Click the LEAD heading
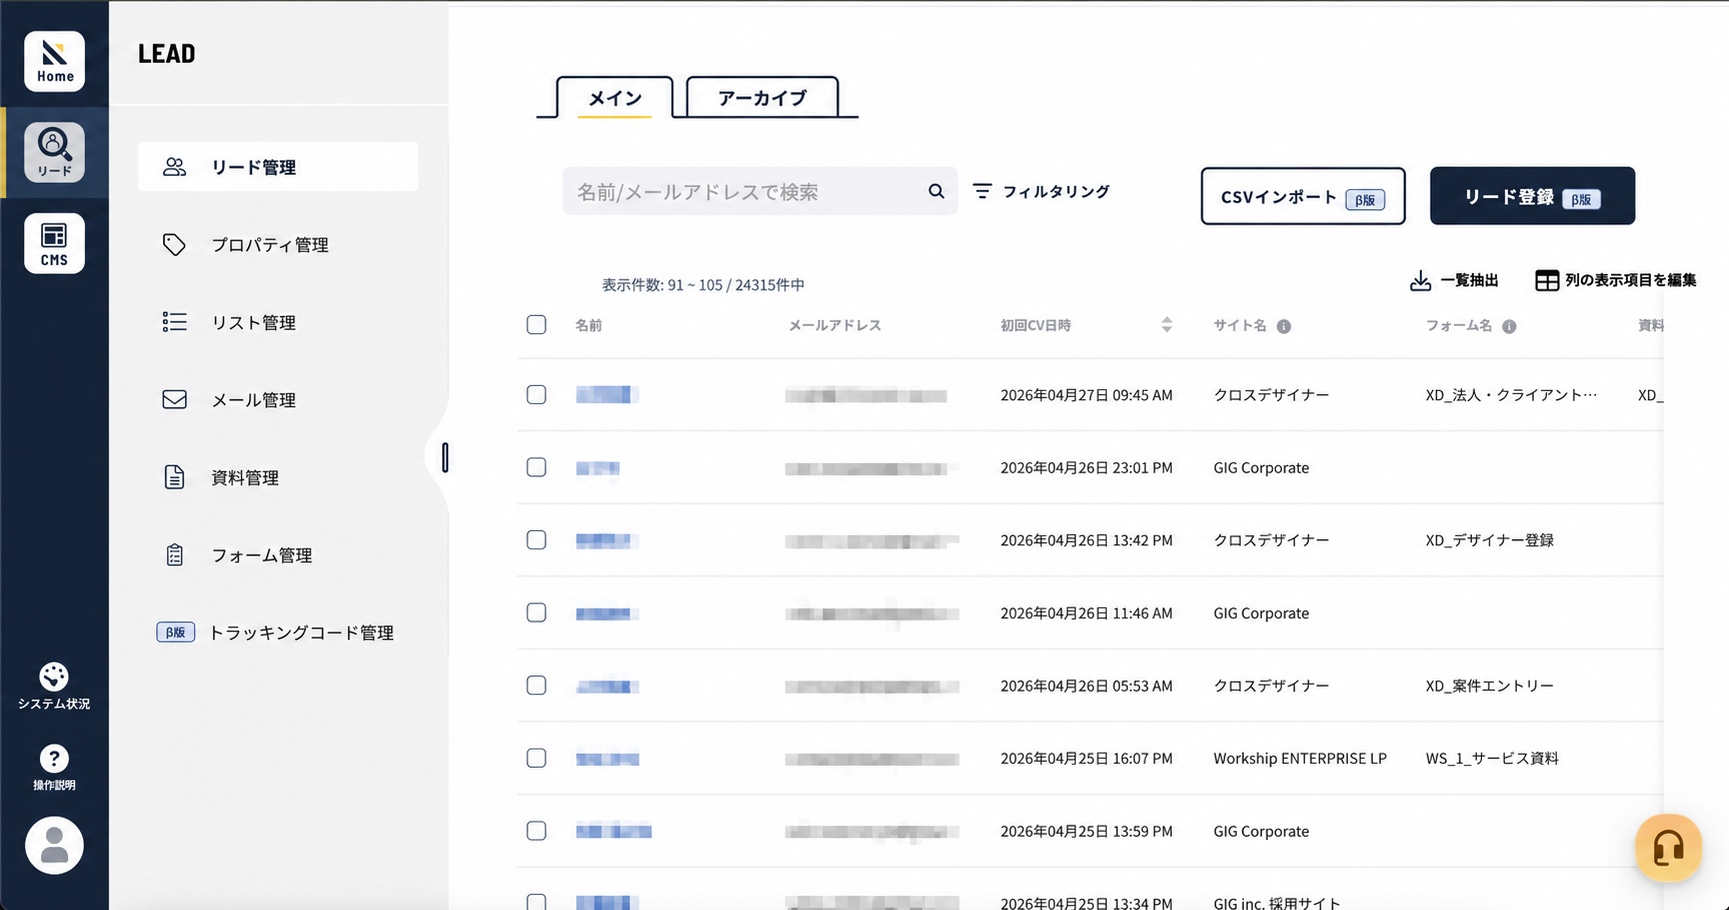 tap(167, 54)
